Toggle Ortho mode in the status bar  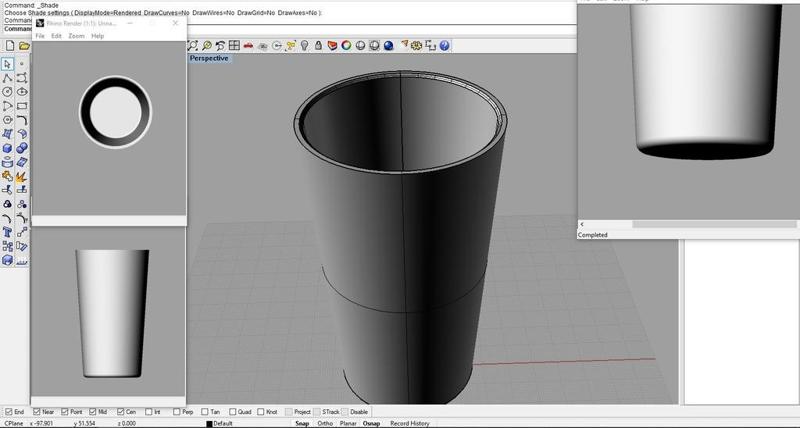325,424
